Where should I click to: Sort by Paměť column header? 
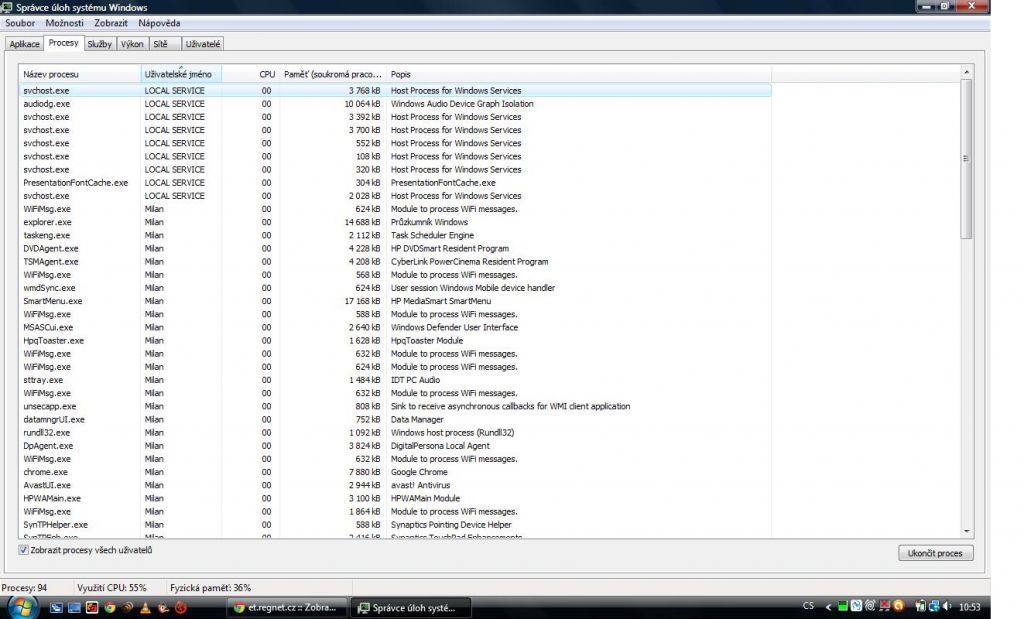tap(332, 74)
